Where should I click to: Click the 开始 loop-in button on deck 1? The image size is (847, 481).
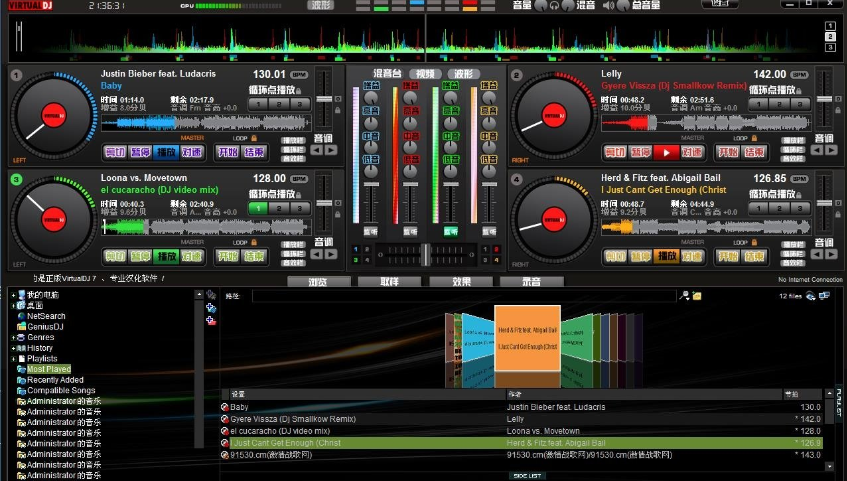pyautogui.click(x=228, y=152)
